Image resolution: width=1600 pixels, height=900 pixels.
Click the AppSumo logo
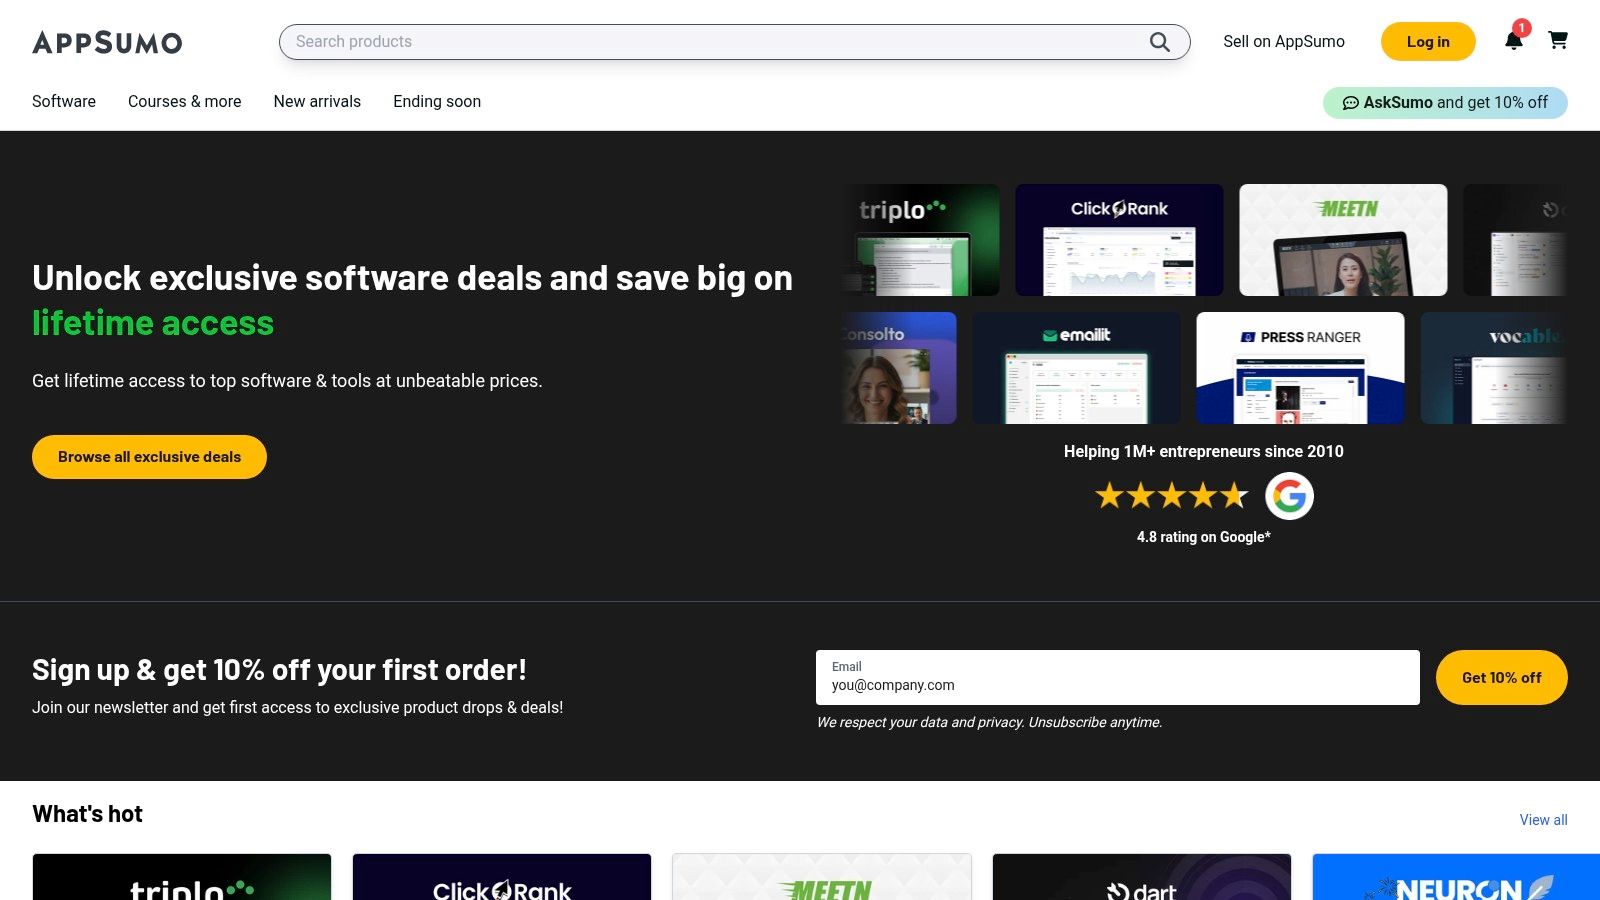107,42
